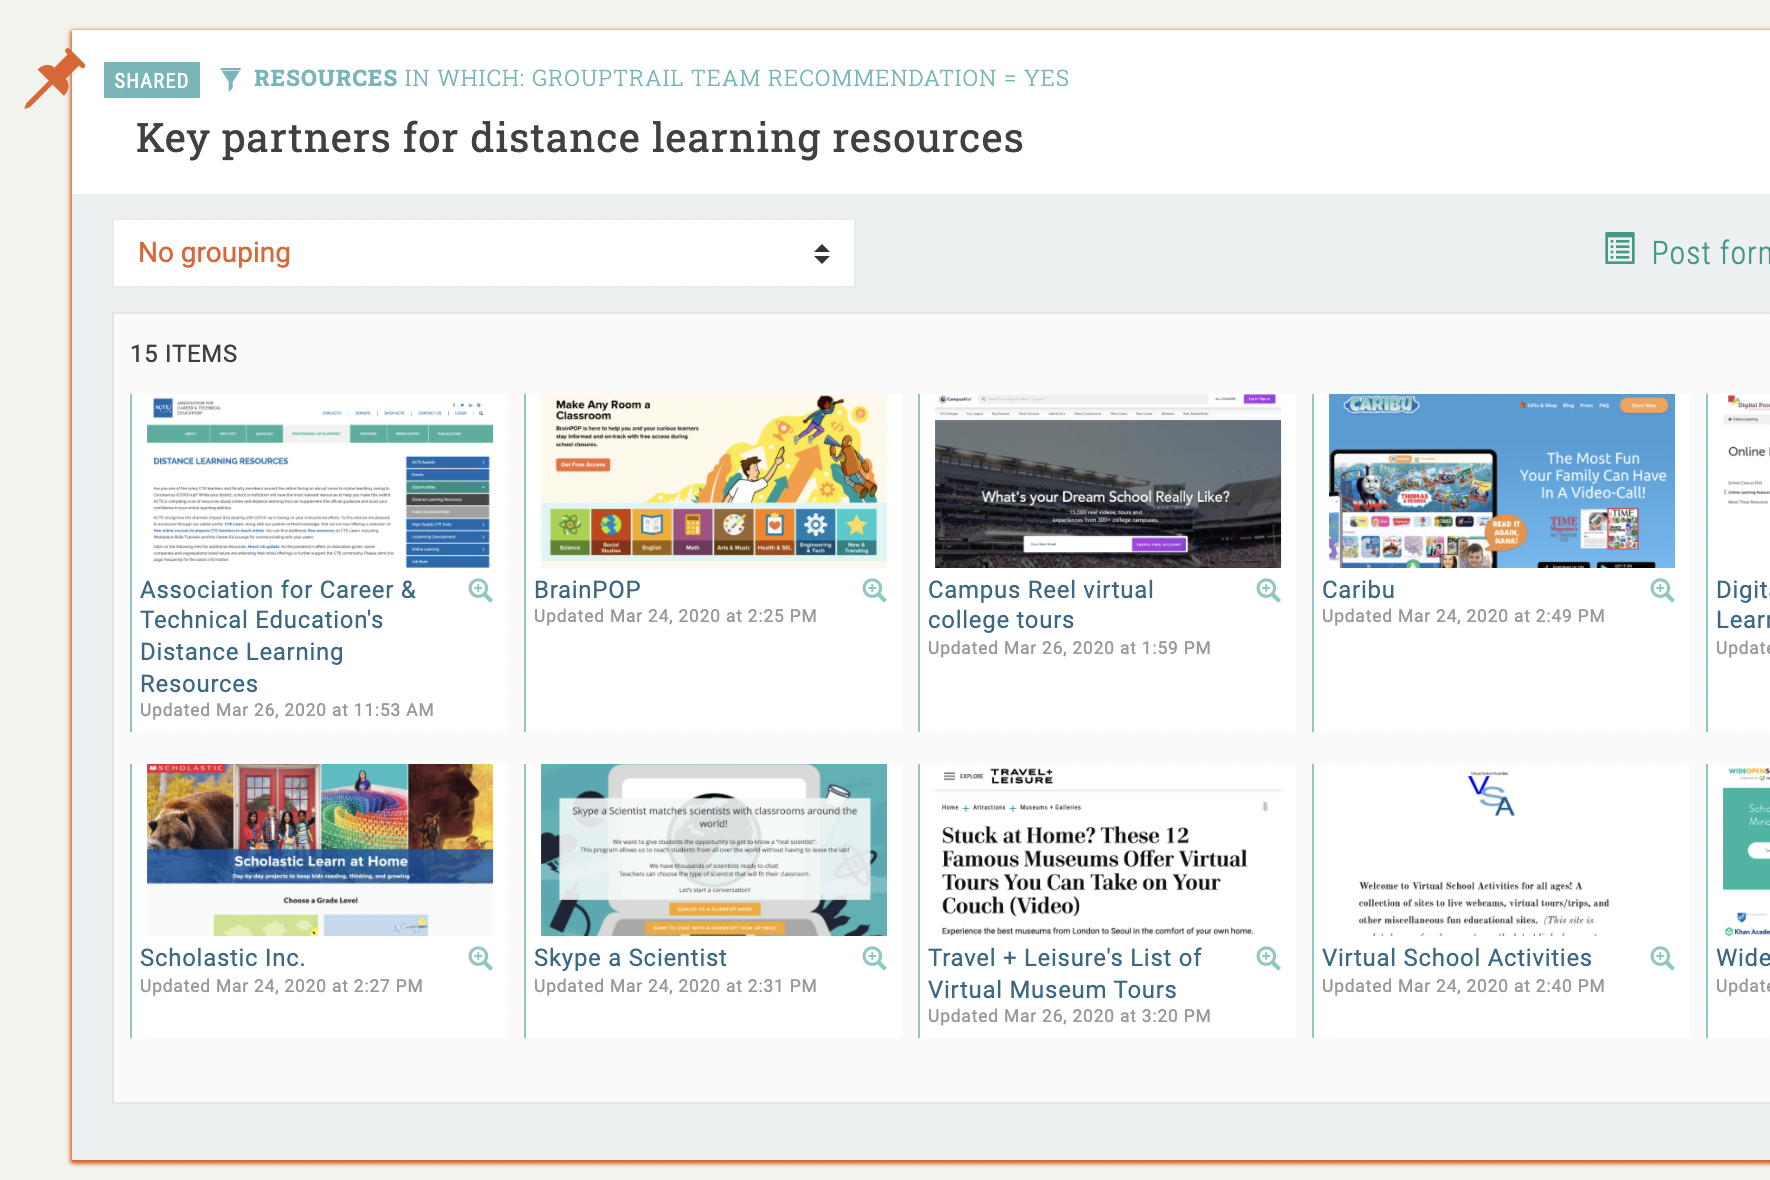Click the SHARED badge

(151, 80)
